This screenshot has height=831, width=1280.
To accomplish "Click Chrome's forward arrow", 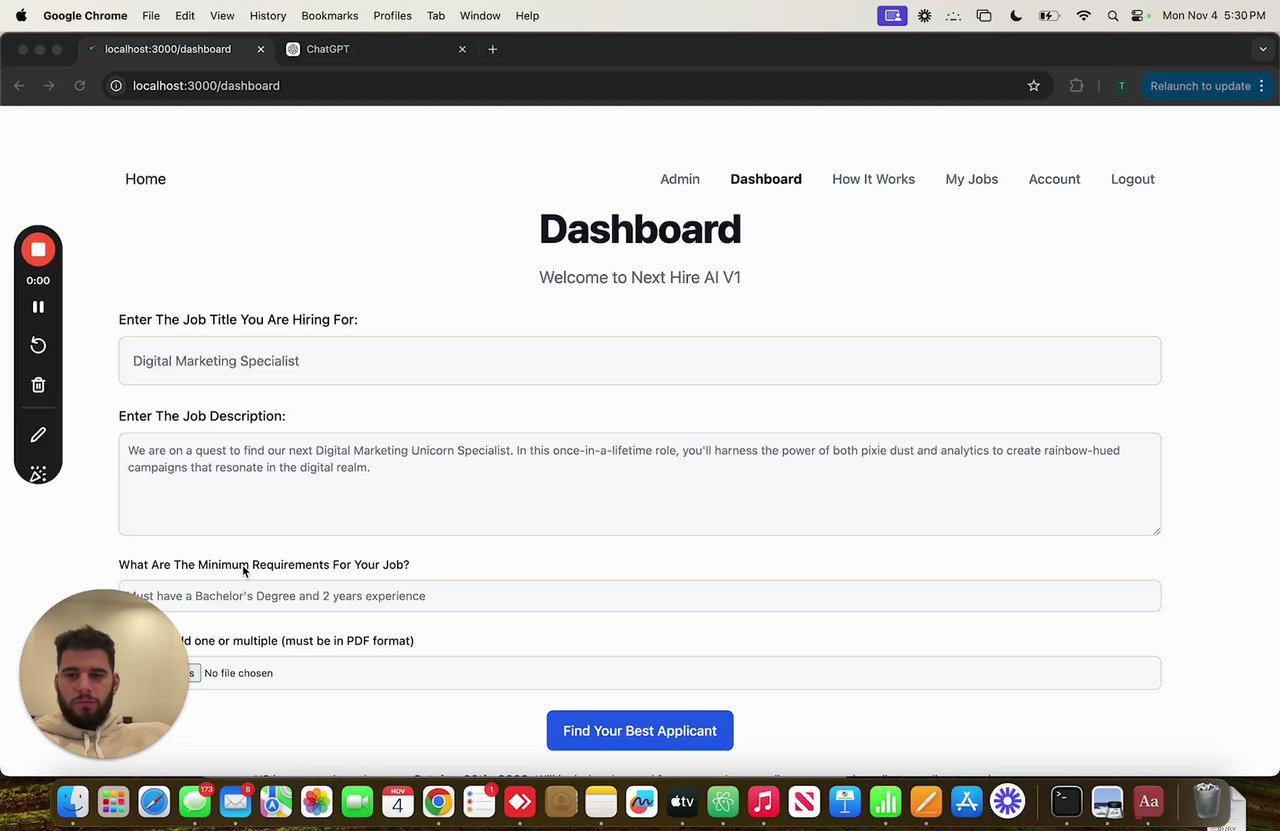I will (49, 86).
